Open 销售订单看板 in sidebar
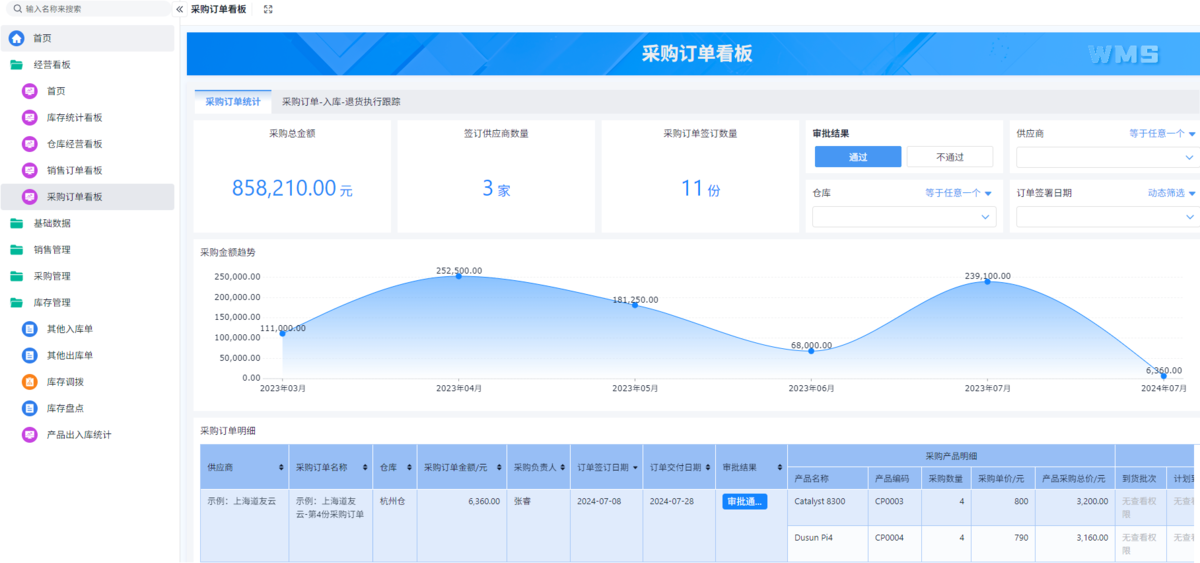 (74, 170)
